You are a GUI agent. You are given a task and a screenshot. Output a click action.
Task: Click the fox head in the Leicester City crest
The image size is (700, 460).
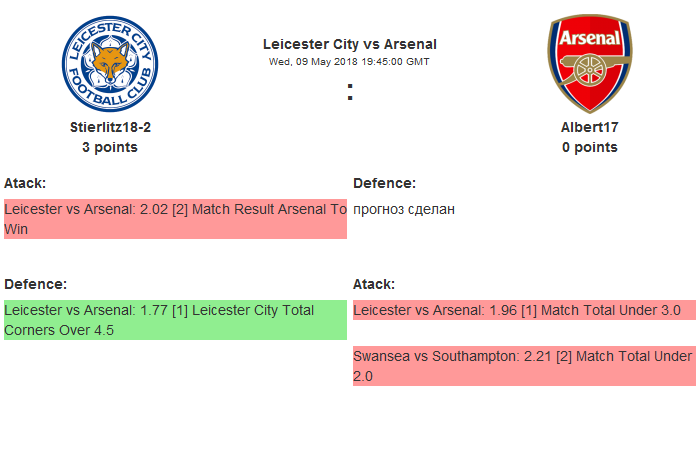click(x=110, y=62)
